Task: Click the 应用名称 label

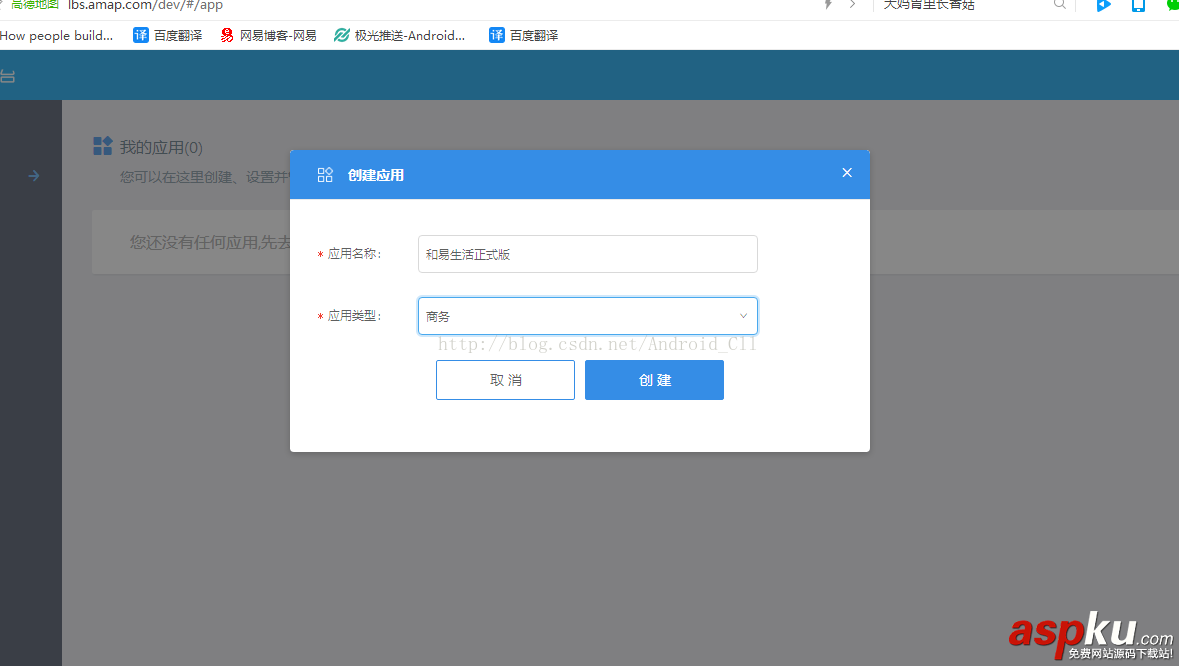Action: pos(354,254)
